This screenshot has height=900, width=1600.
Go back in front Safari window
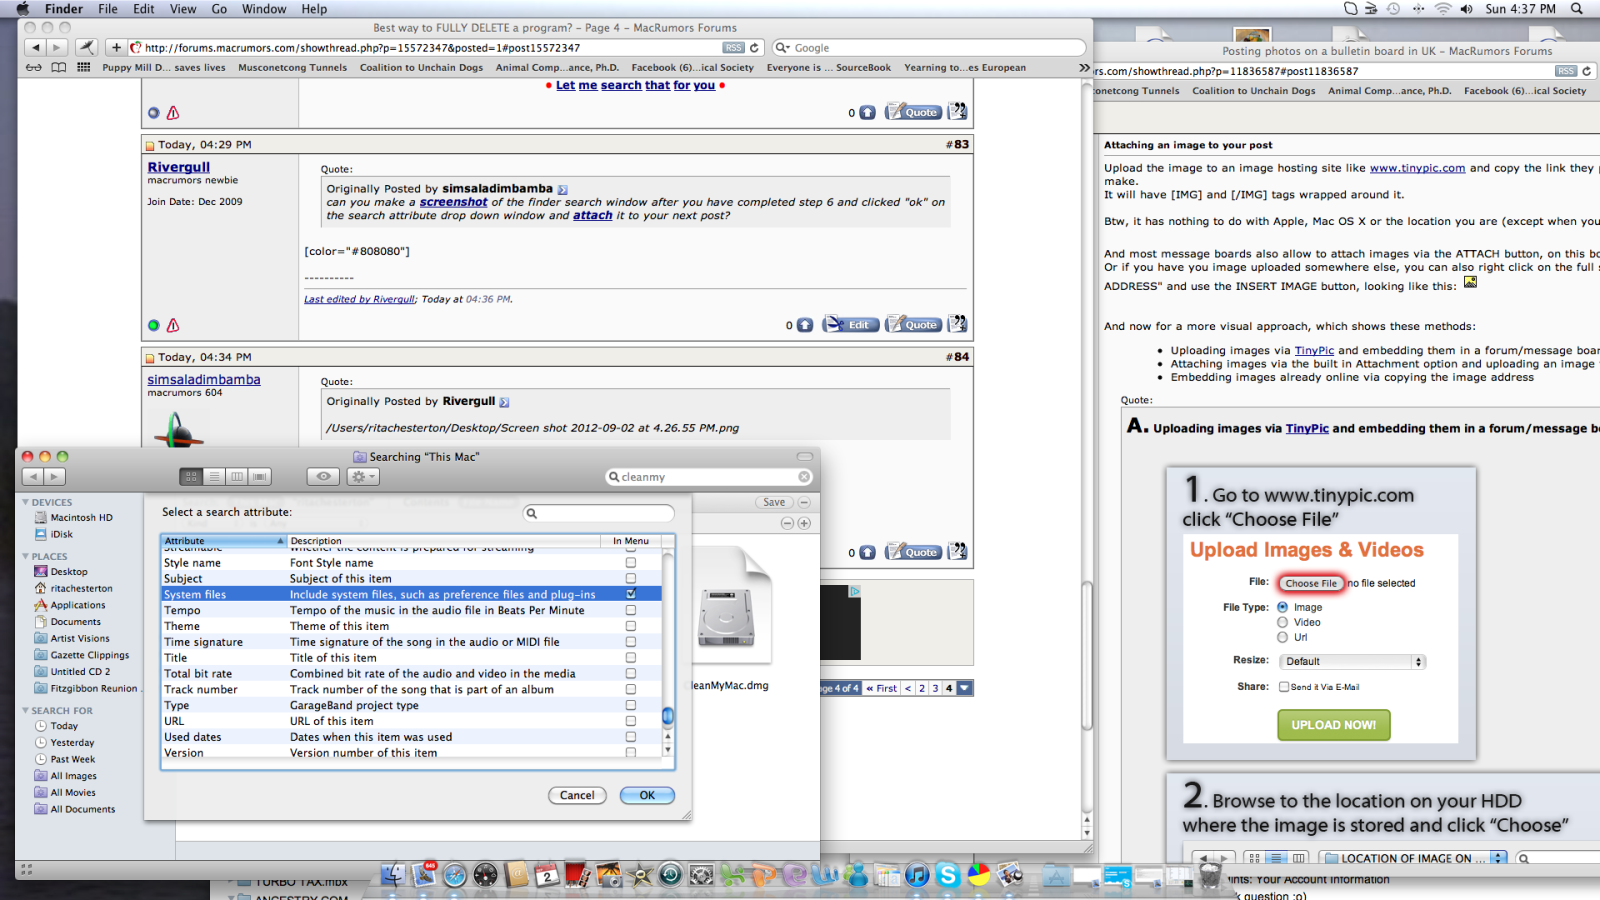coord(35,47)
